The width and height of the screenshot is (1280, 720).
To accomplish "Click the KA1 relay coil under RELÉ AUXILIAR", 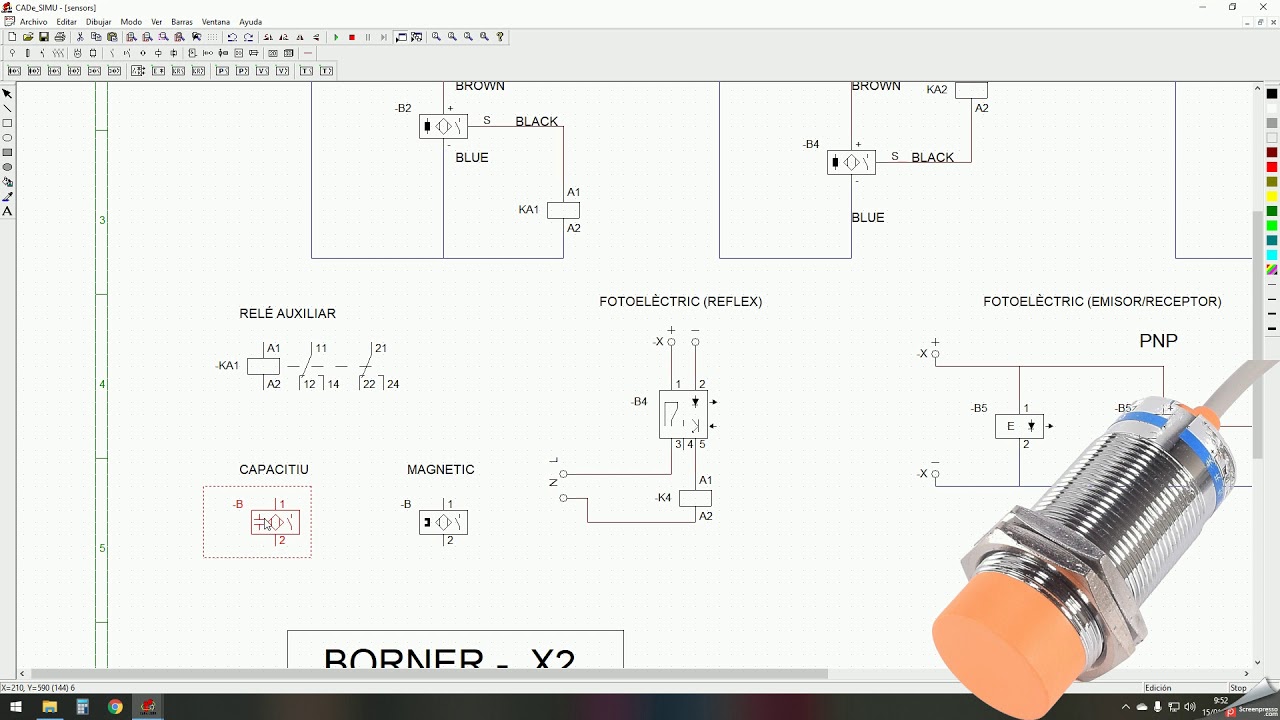I will (263, 366).
